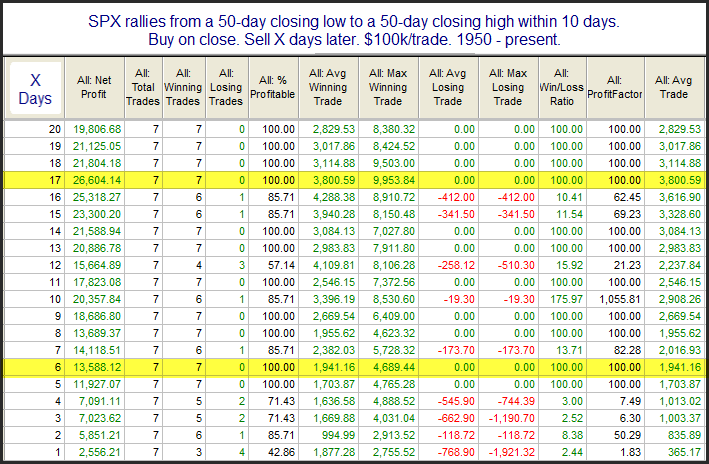Select net profit cell 21,804.18
The image size is (709, 464).
pyautogui.click(x=97, y=163)
